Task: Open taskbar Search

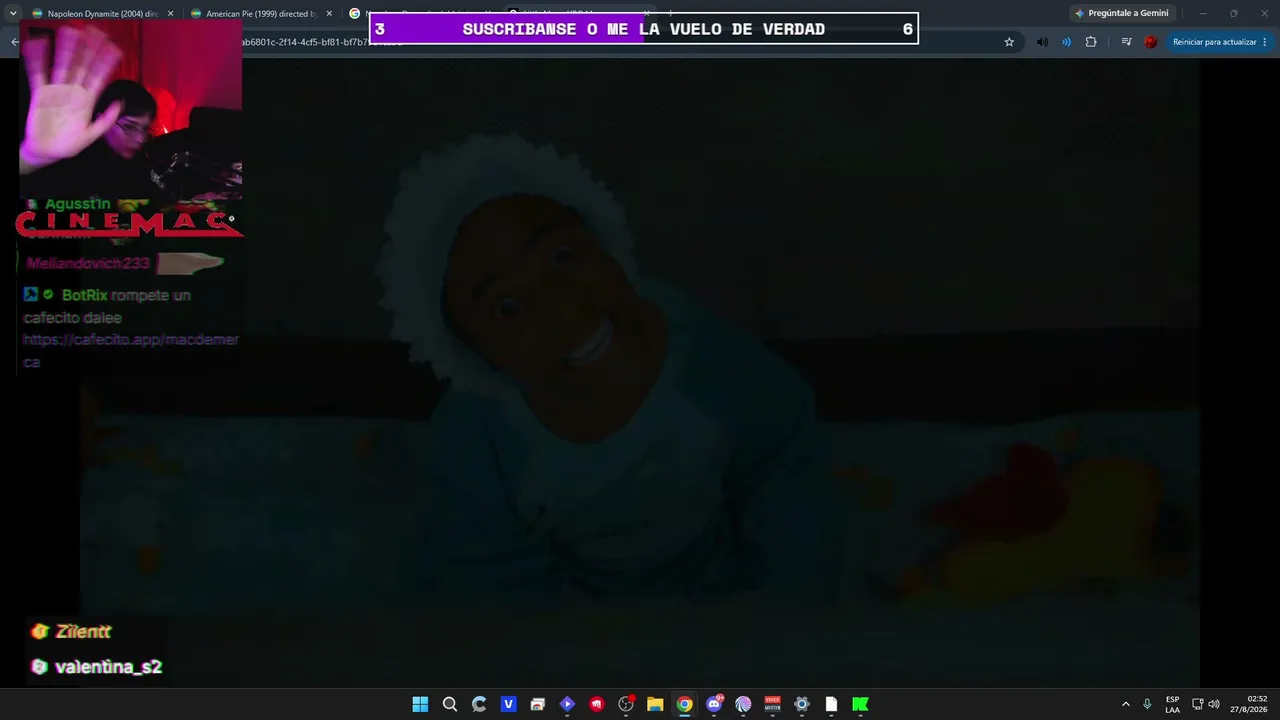Action: tap(450, 704)
